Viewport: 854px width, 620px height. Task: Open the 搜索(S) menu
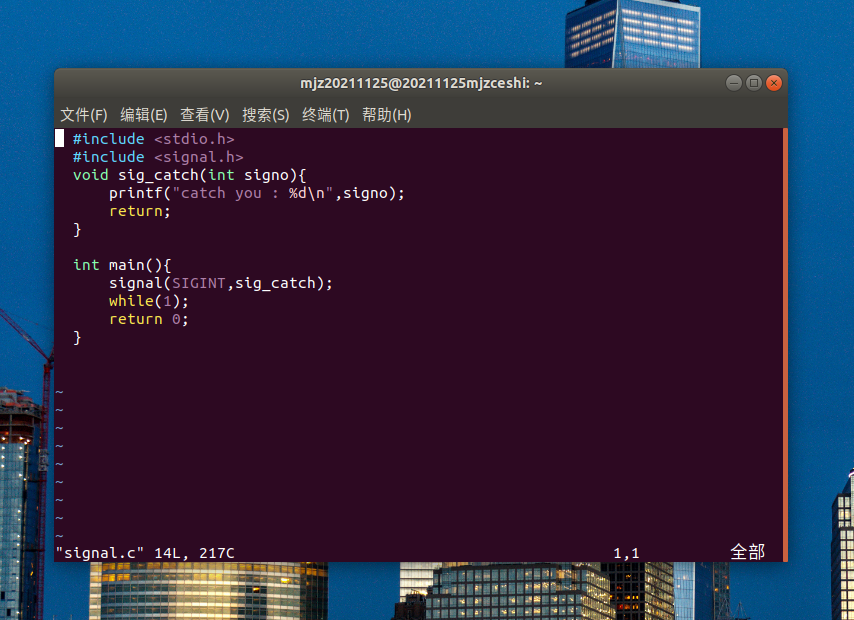click(x=266, y=115)
